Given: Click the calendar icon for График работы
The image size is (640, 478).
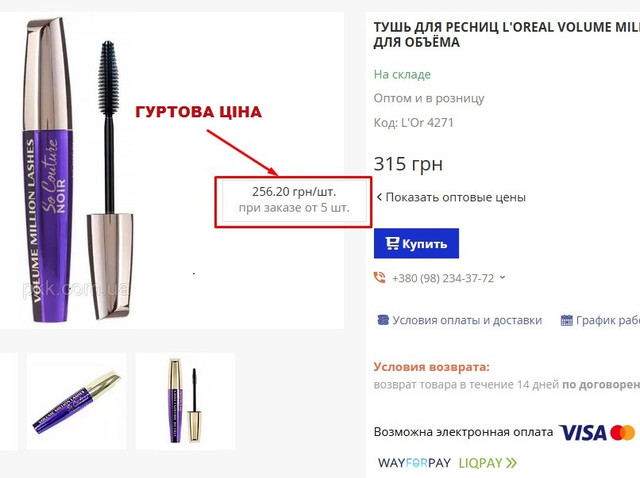Looking at the screenshot, I should point(567,320).
